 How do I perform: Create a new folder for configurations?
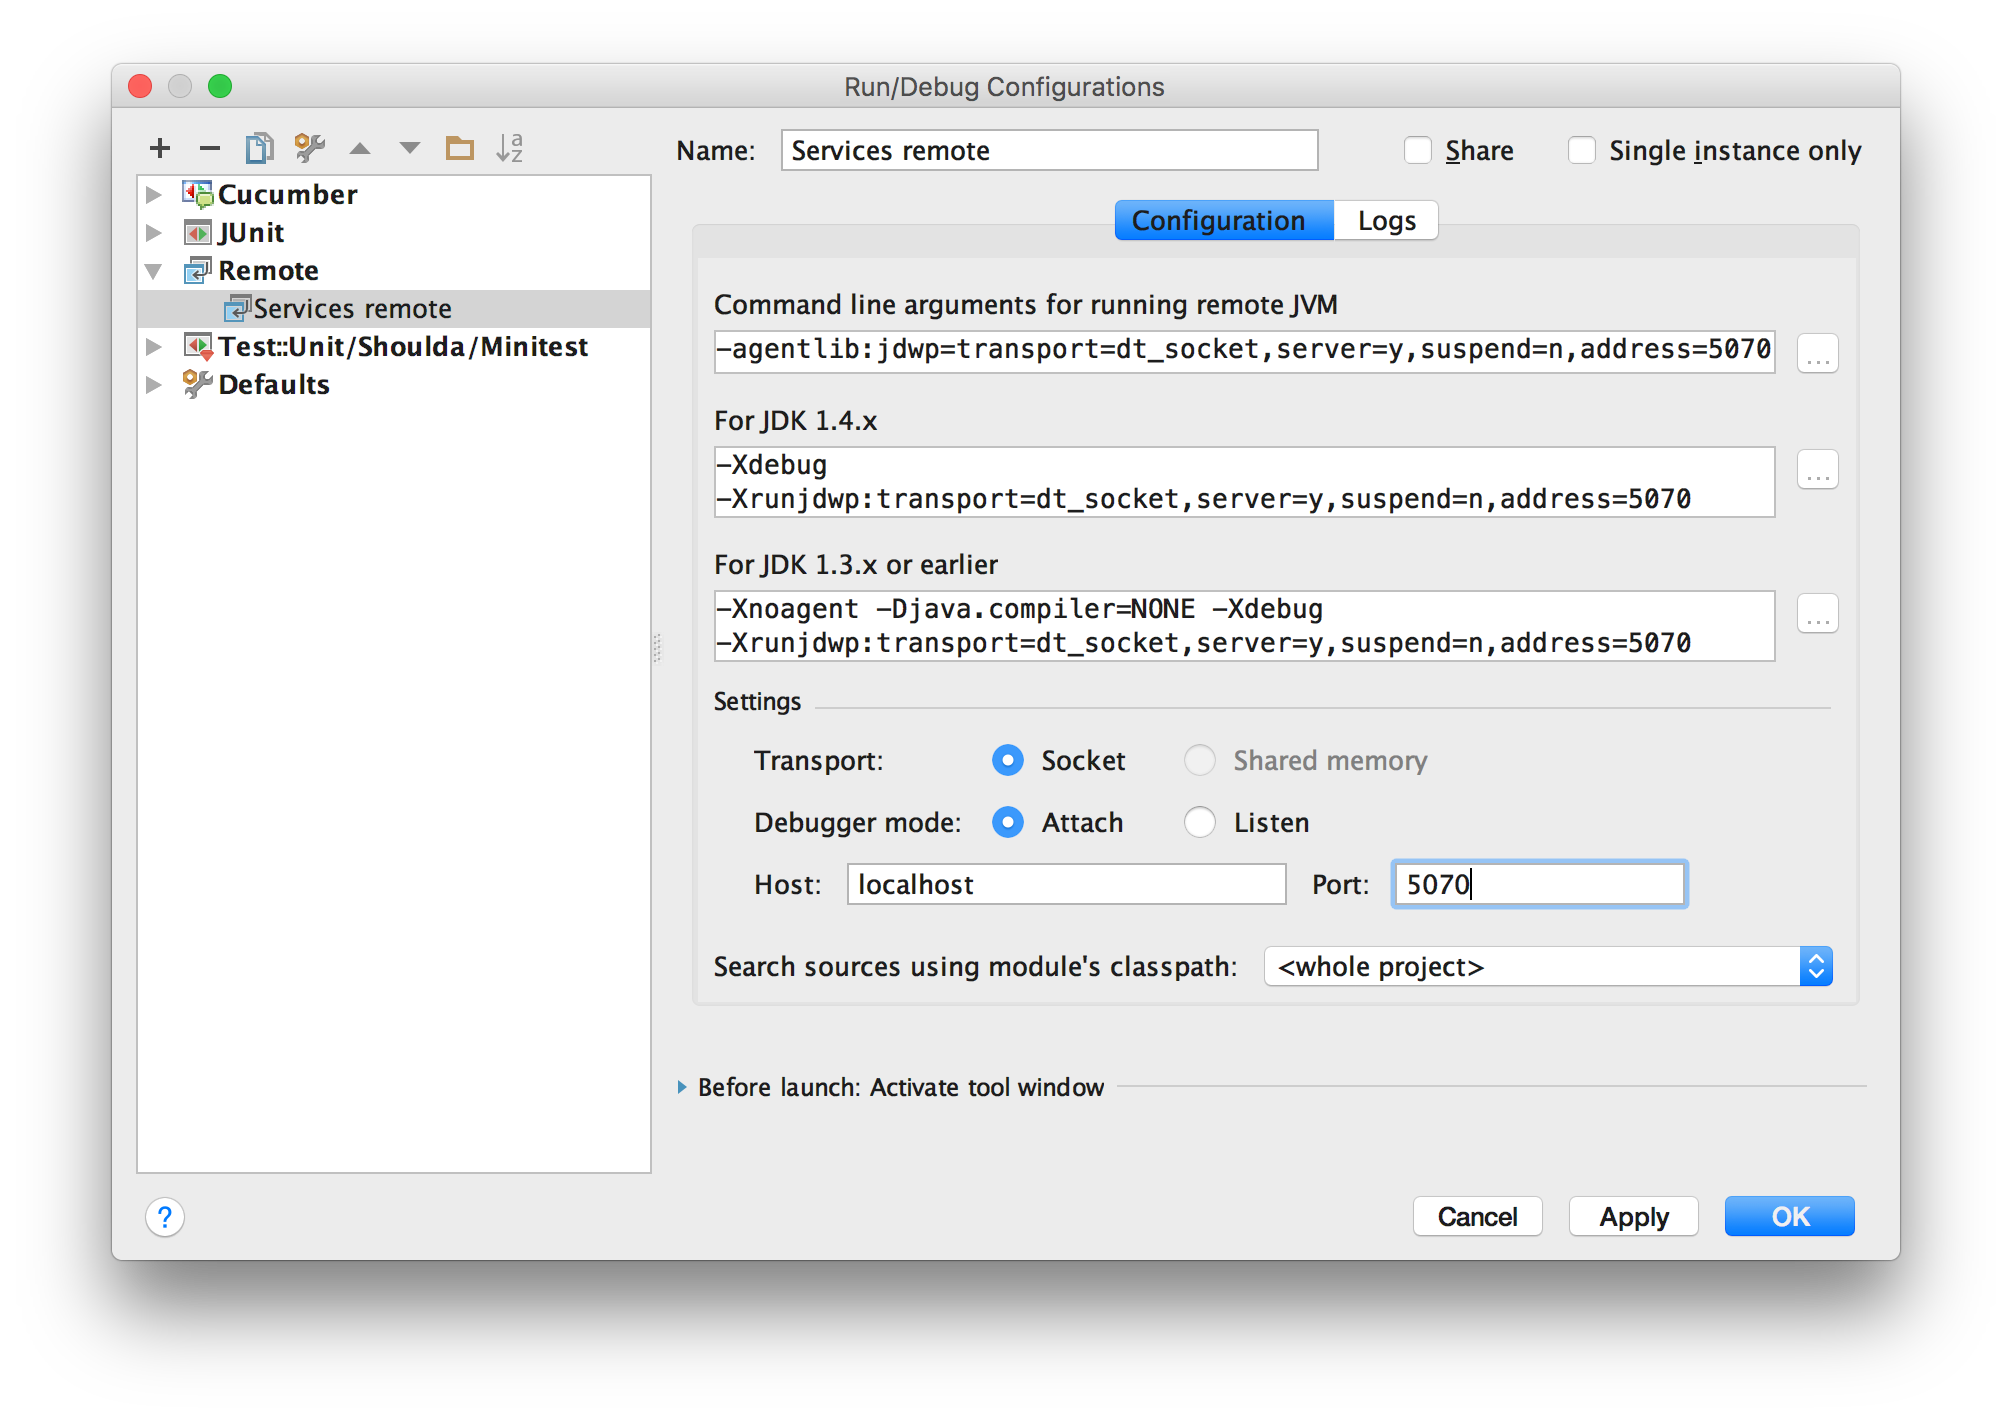pyautogui.click(x=459, y=147)
